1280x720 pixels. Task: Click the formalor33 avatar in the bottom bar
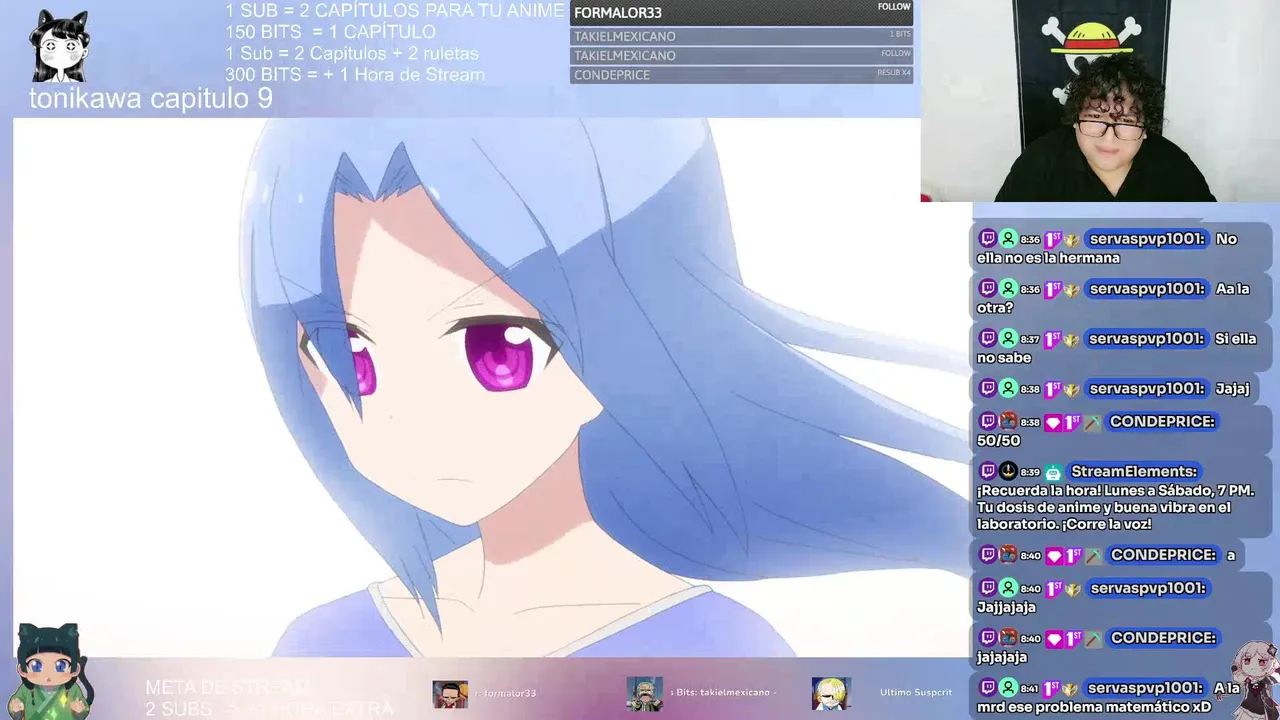click(450, 693)
